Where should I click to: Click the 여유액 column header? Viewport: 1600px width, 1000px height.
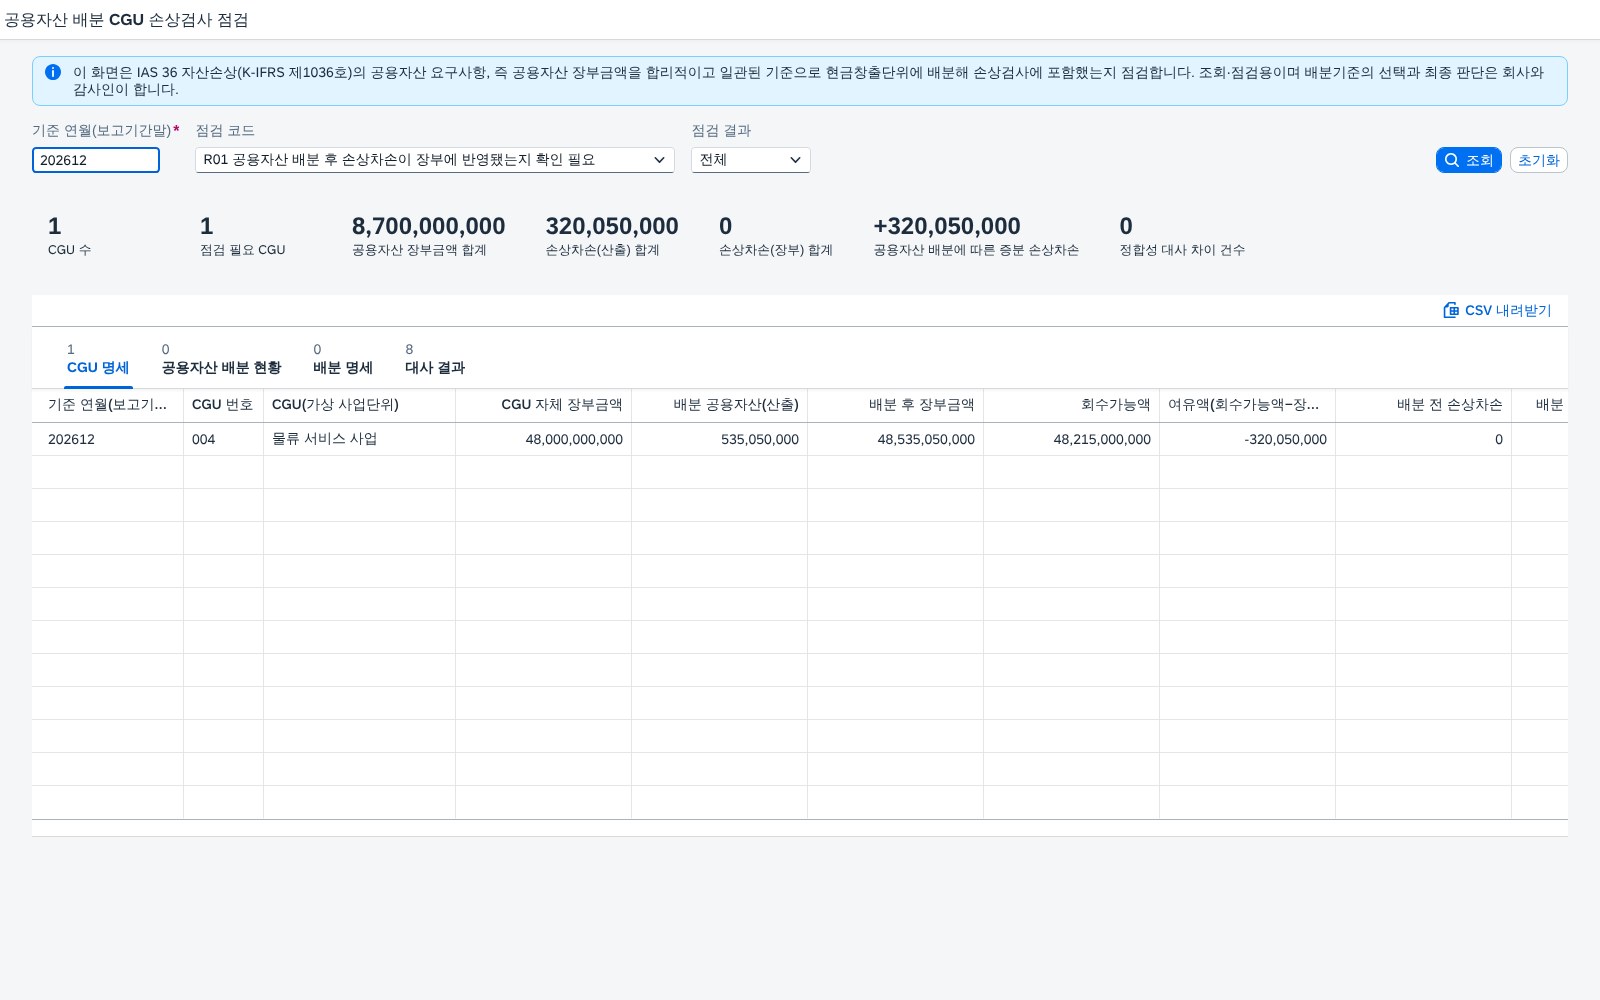[1247, 405]
